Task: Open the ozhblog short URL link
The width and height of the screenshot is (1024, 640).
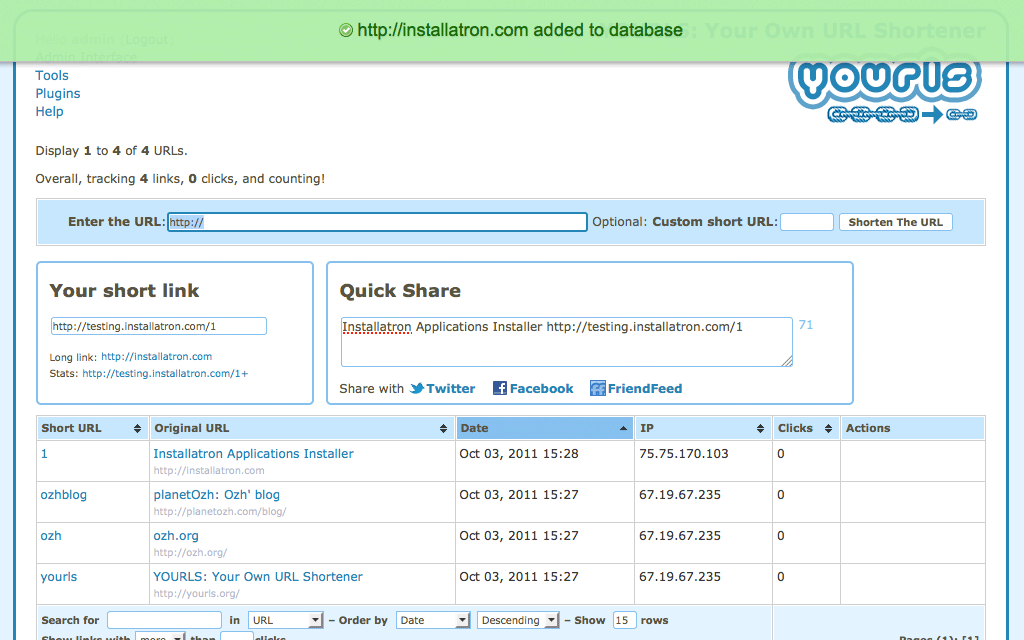Action: pos(63,495)
